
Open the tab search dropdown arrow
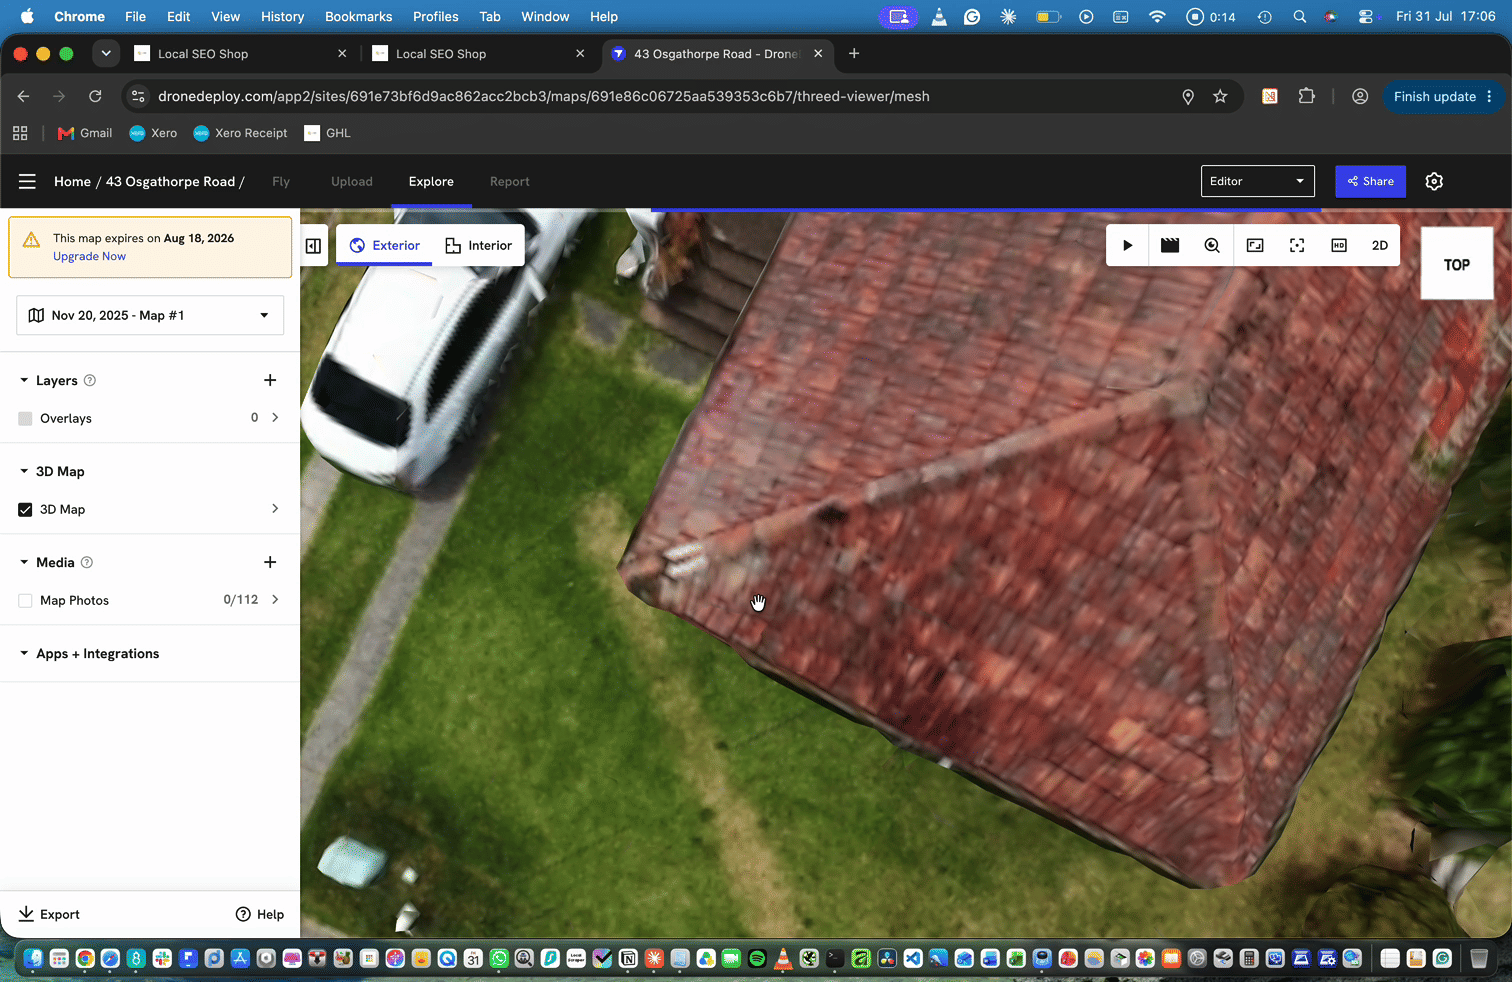click(x=106, y=53)
